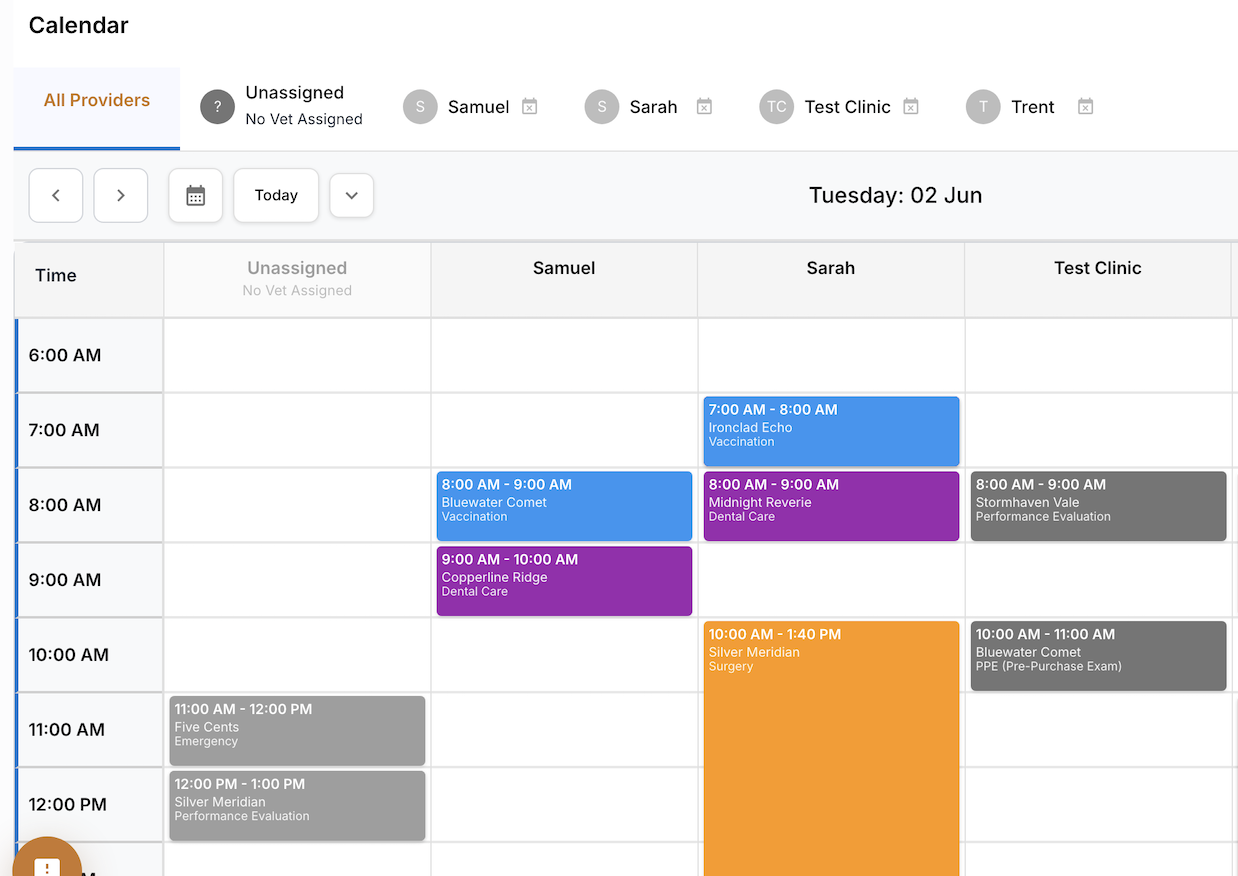Click the Test Clinic column header
The width and height of the screenshot is (1238, 876).
point(1098,279)
